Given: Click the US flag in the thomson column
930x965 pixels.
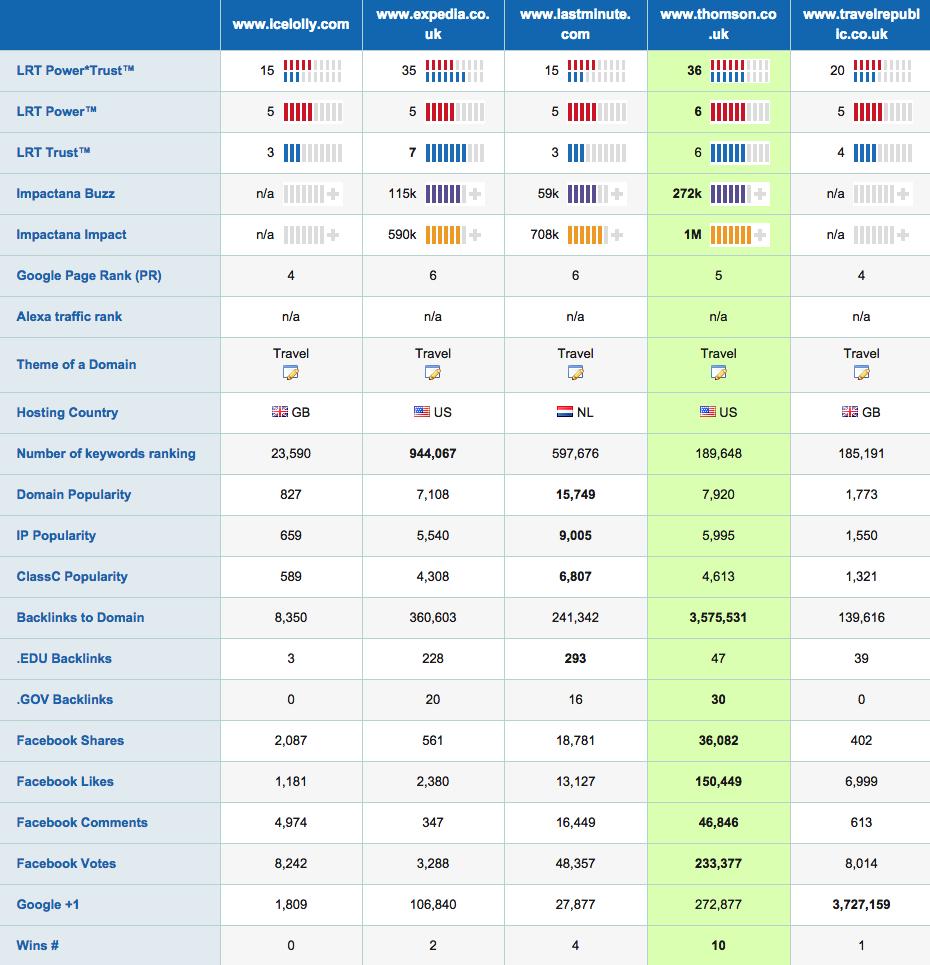Looking at the screenshot, I should (707, 412).
